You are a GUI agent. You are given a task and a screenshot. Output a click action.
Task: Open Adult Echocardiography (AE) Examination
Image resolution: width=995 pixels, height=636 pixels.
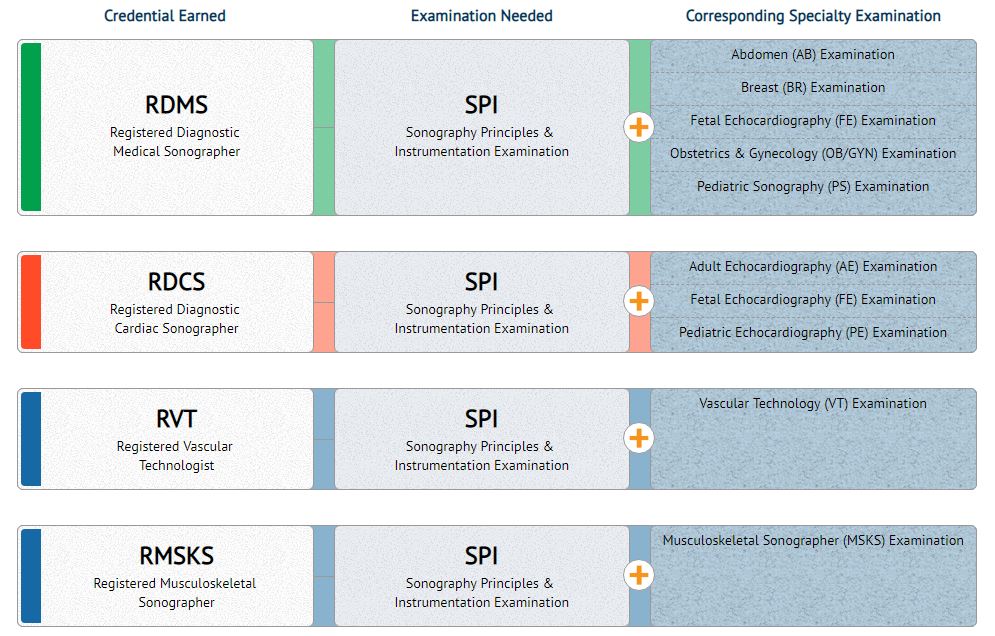tap(813, 267)
